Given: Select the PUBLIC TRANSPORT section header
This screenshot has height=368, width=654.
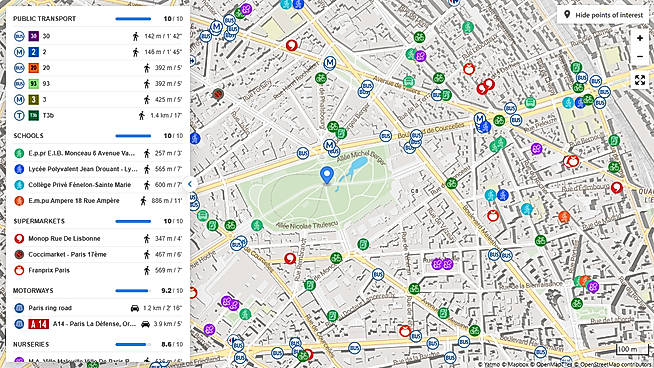Looking at the screenshot, I should (x=44, y=19).
